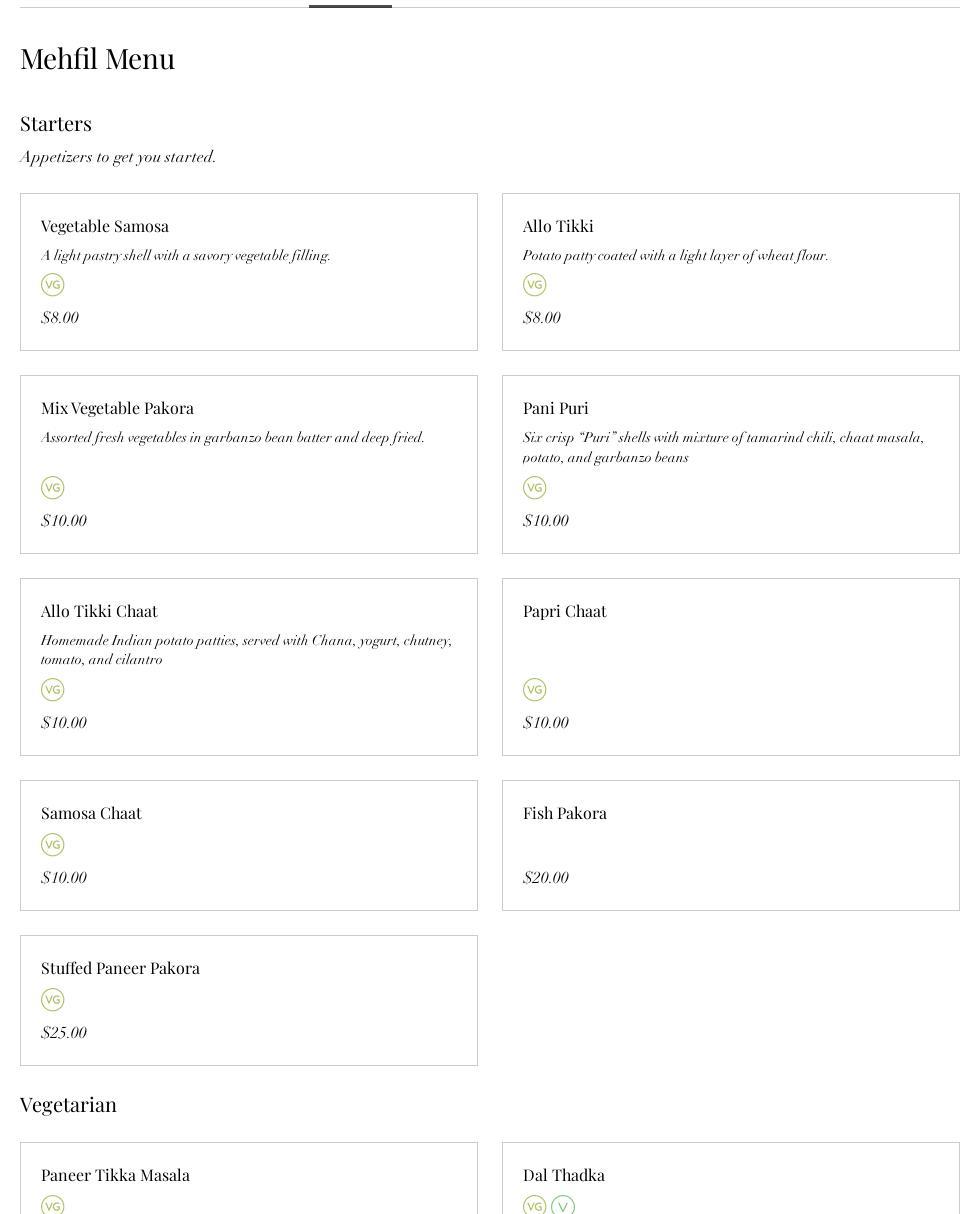The image size is (965, 1214).
Task: Open the Fish Pakora item
Action: [565, 814]
